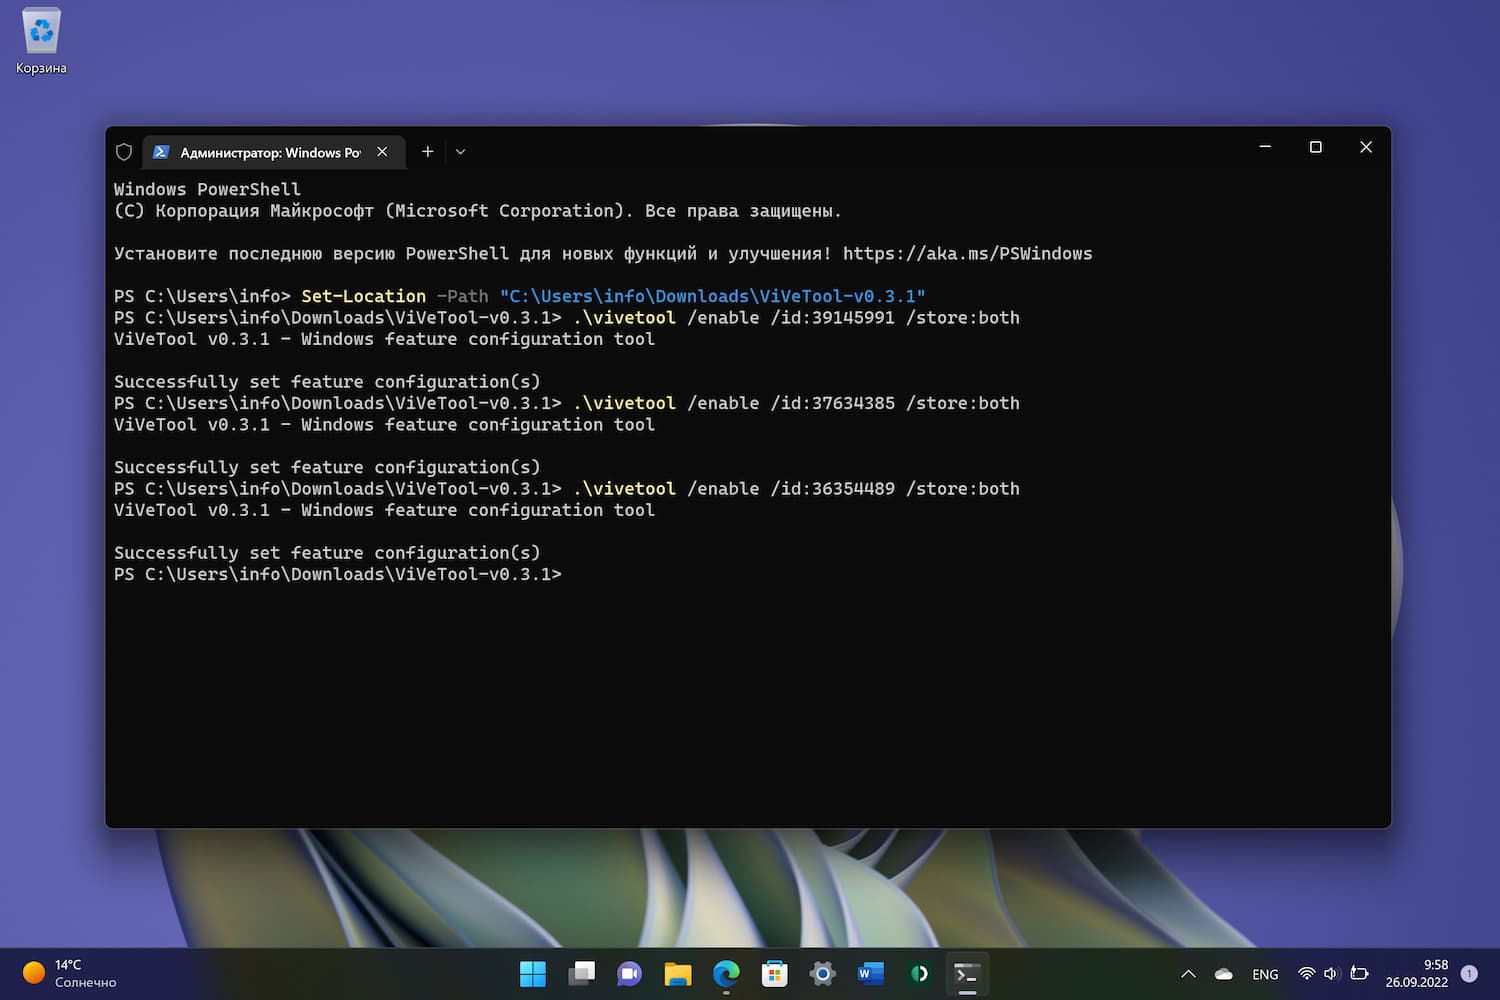Image resolution: width=1500 pixels, height=1000 pixels.
Task: Open the Windows Start menu
Action: pos(533,974)
